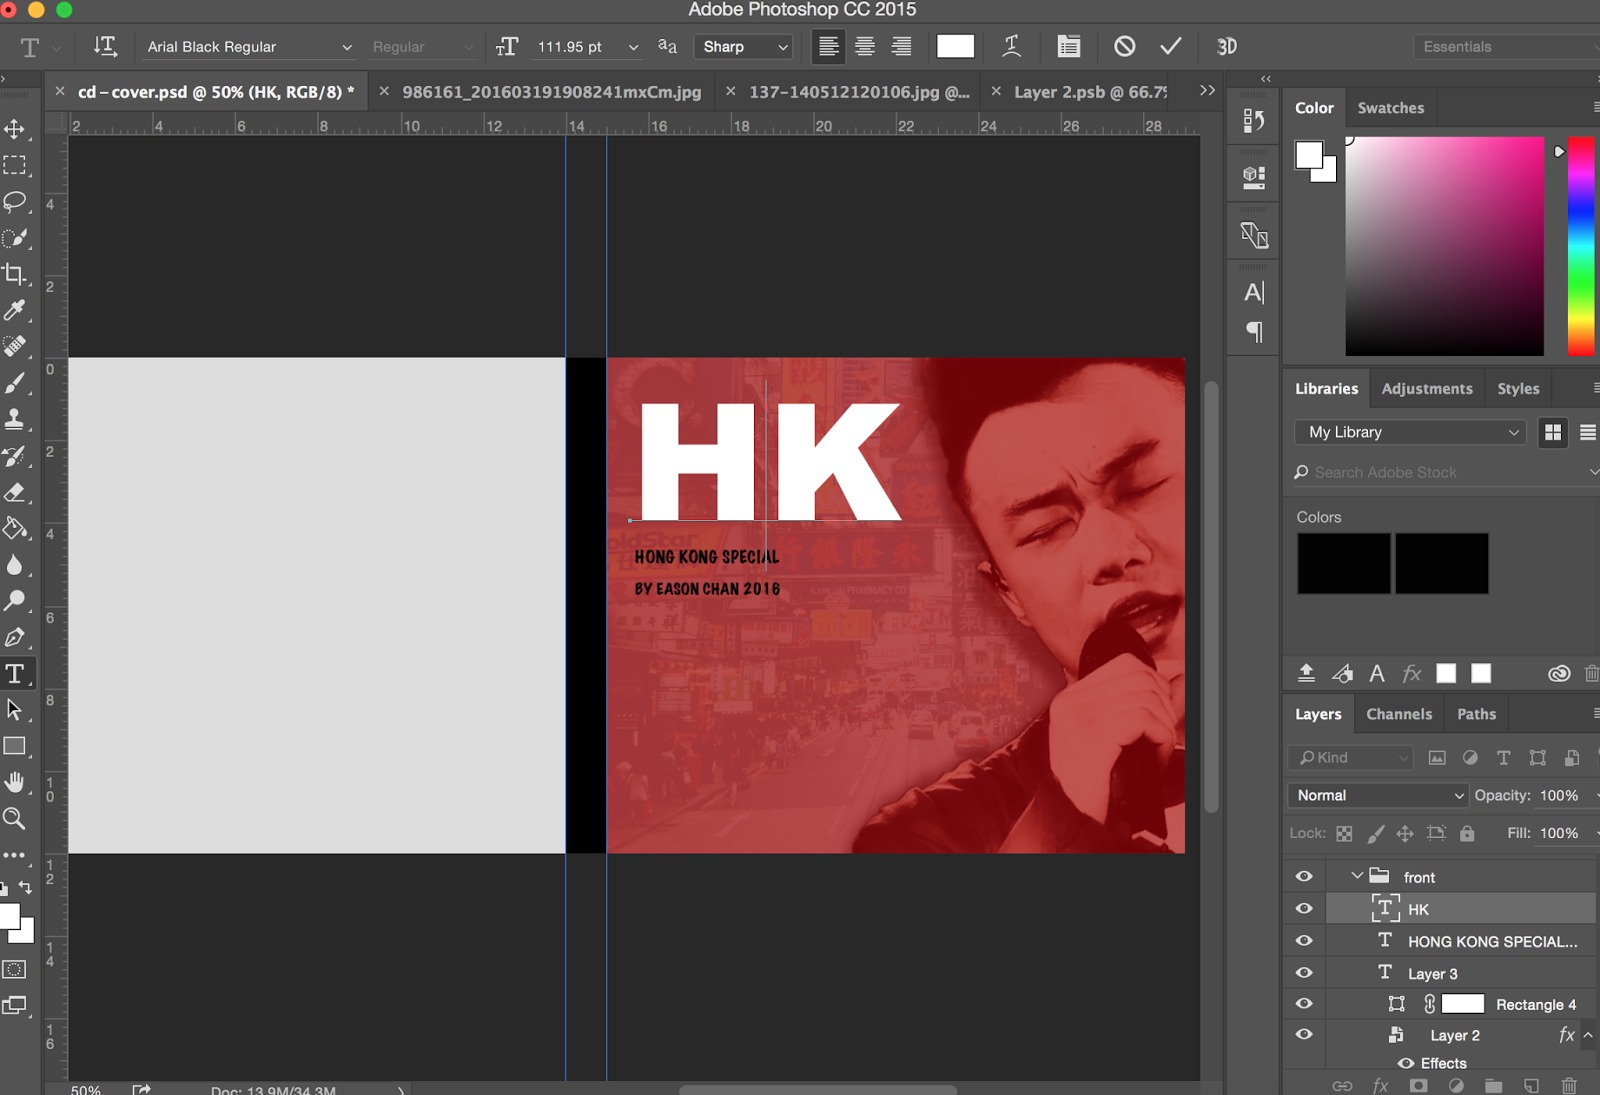1600x1095 pixels.
Task: Select the Rectangle shape tool
Action: click(x=15, y=746)
